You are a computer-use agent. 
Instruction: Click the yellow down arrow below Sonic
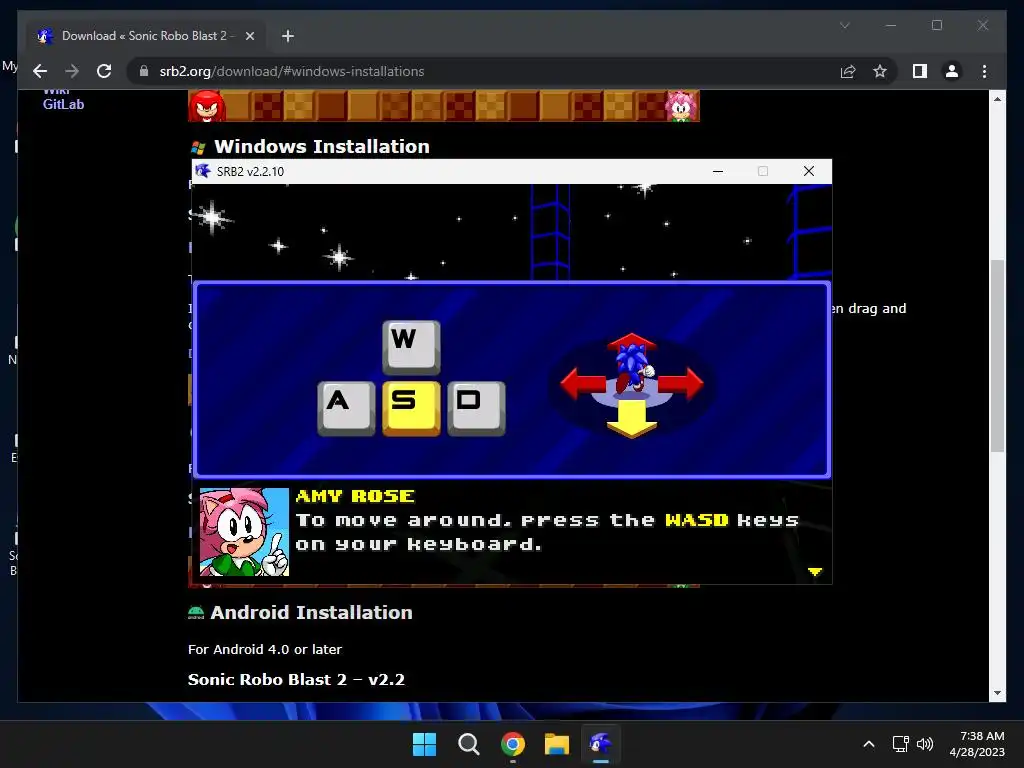[x=632, y=419]
